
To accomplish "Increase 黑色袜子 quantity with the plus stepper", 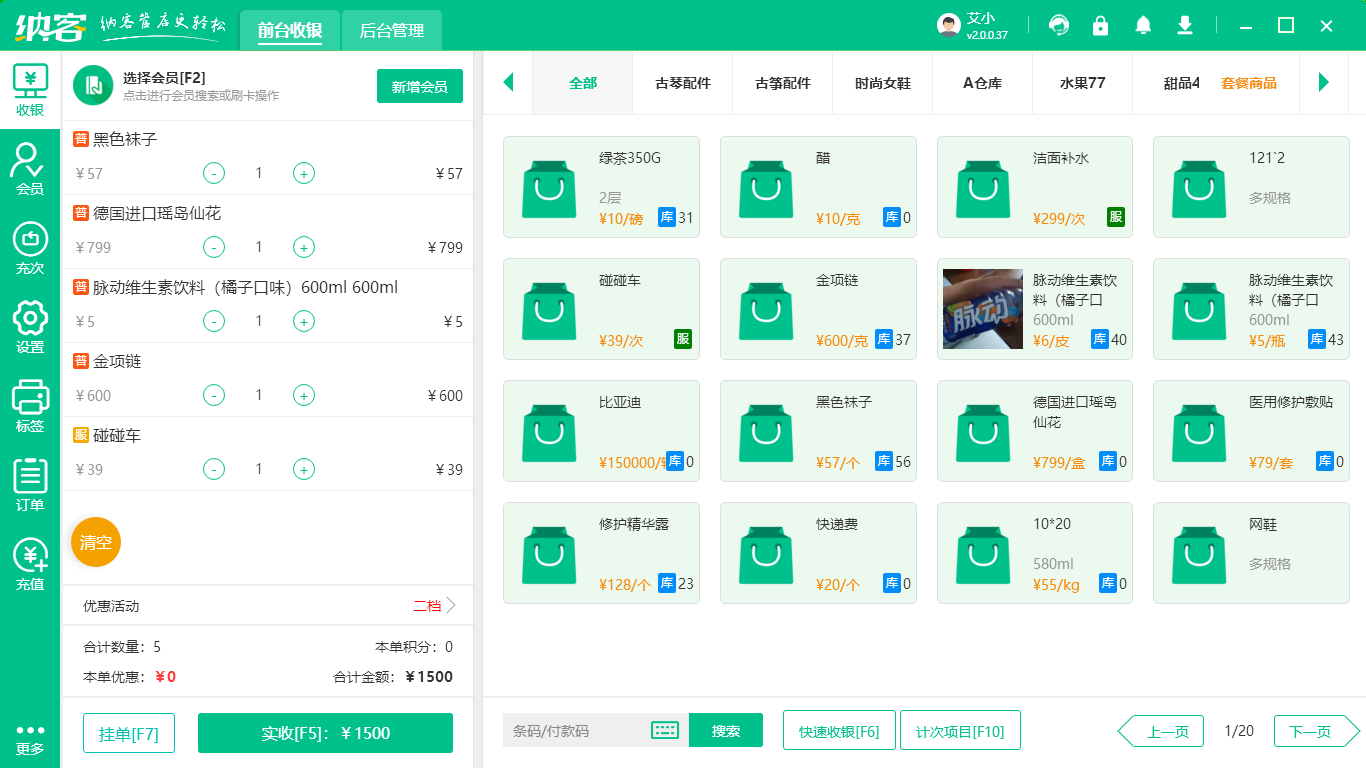I will pyautogui.click(x=303, y=173).
